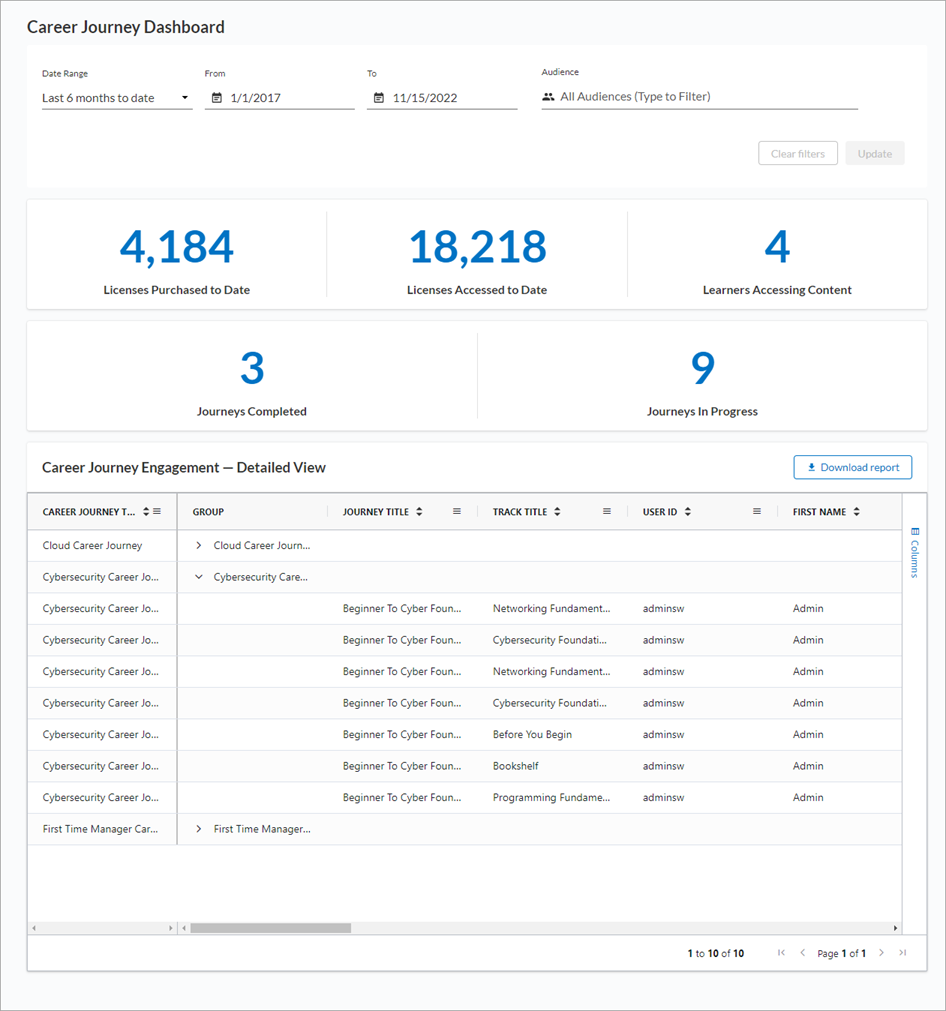
Task: Open the Journey Title column menu icon
Action: tap(457, 512)
